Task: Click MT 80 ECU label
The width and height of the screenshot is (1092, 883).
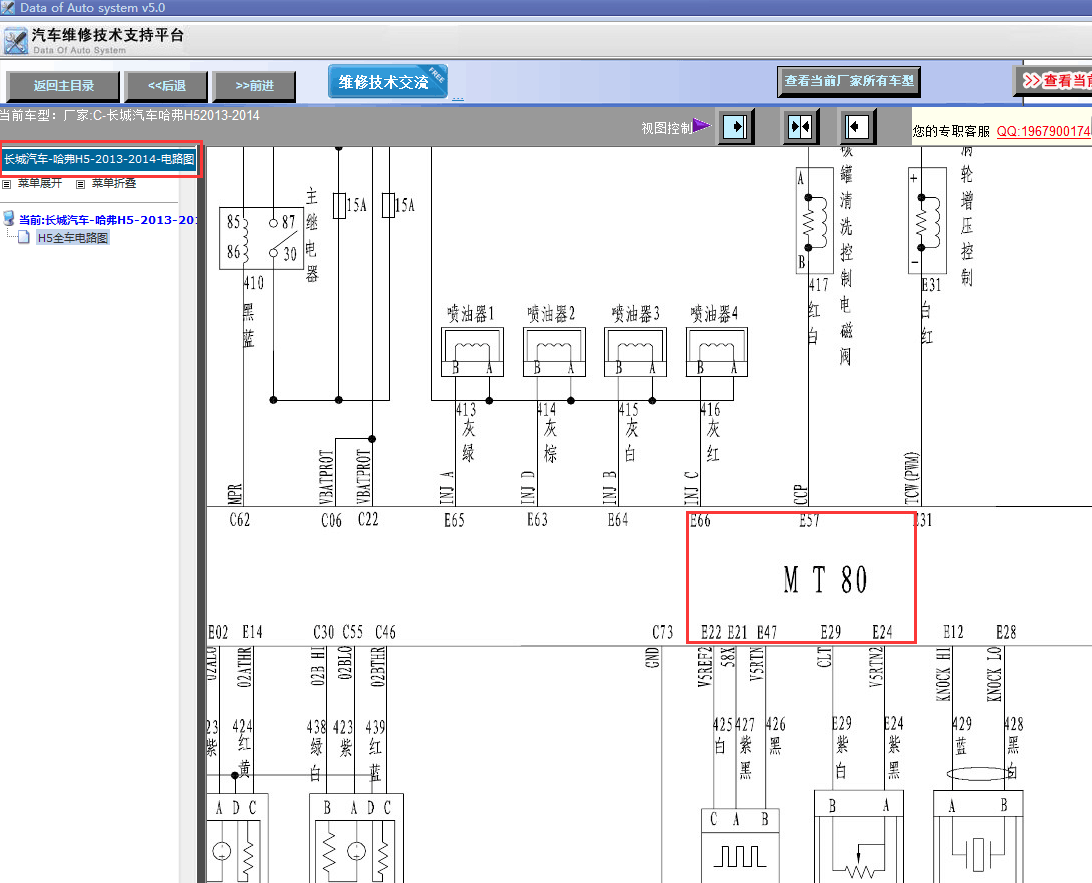Action: 825,579
